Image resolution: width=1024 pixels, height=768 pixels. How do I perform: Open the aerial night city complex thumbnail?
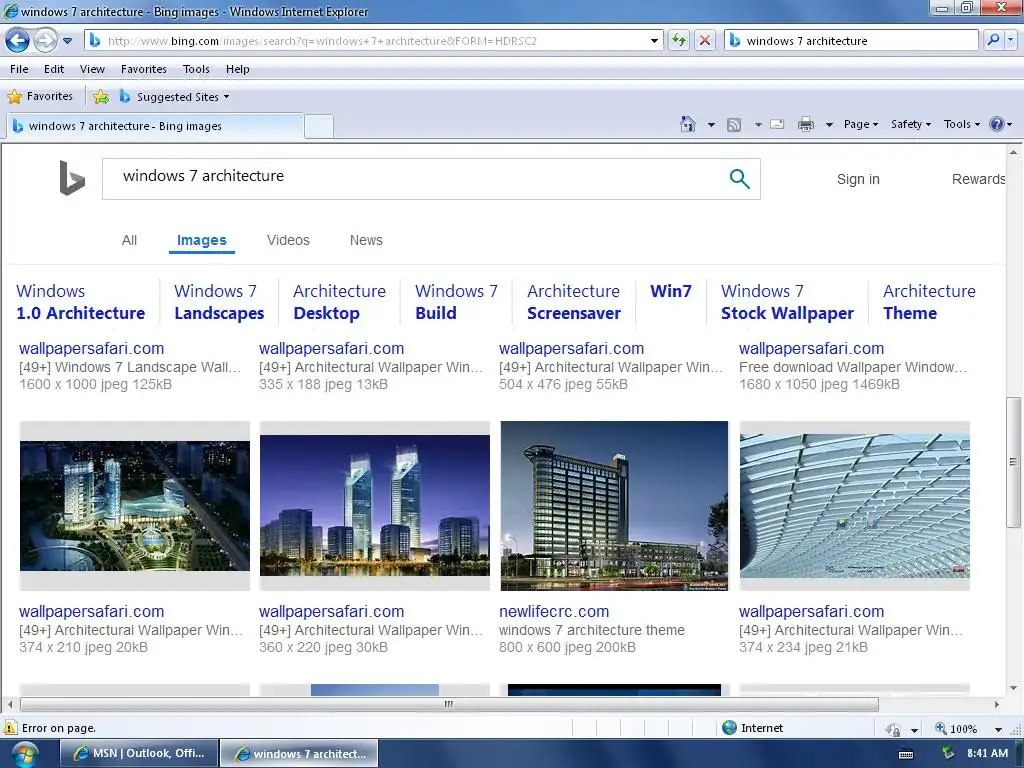point(135,506)
